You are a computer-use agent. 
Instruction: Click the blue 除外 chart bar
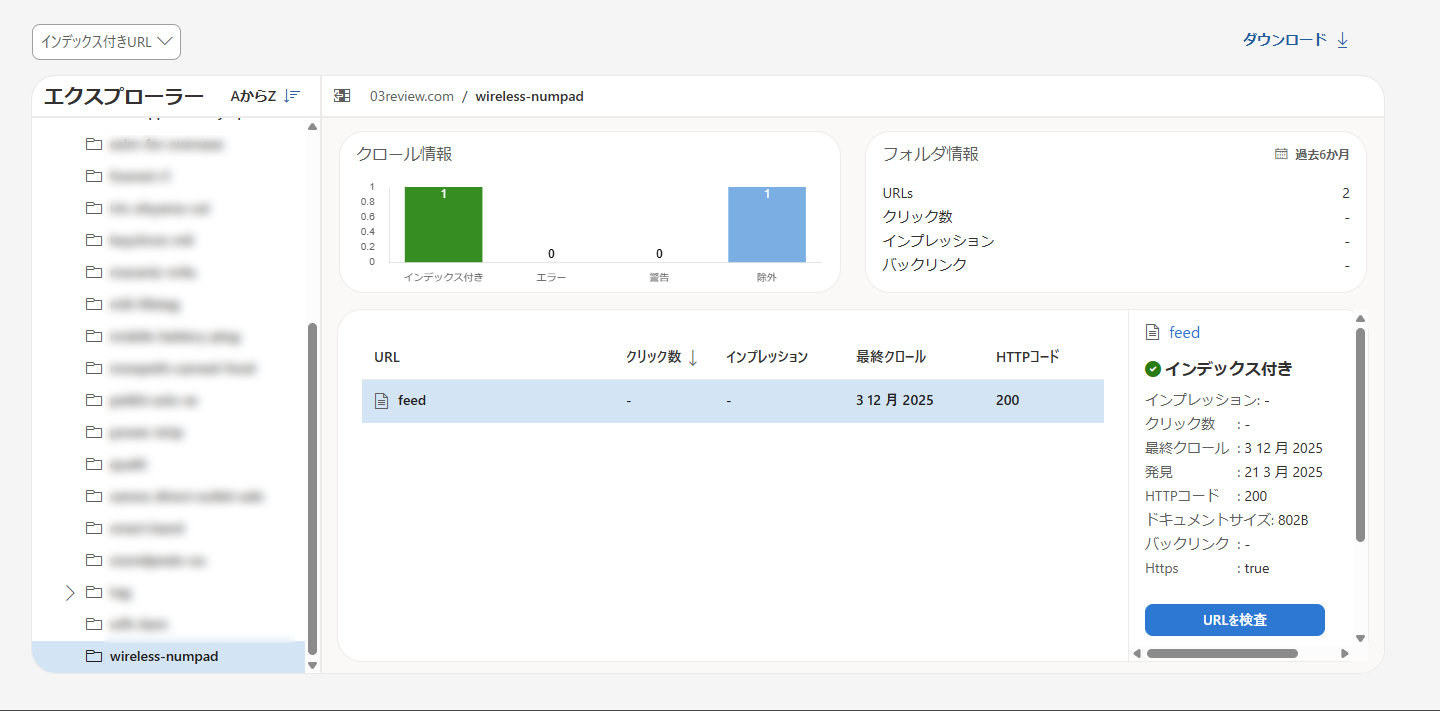pos(767,224)
